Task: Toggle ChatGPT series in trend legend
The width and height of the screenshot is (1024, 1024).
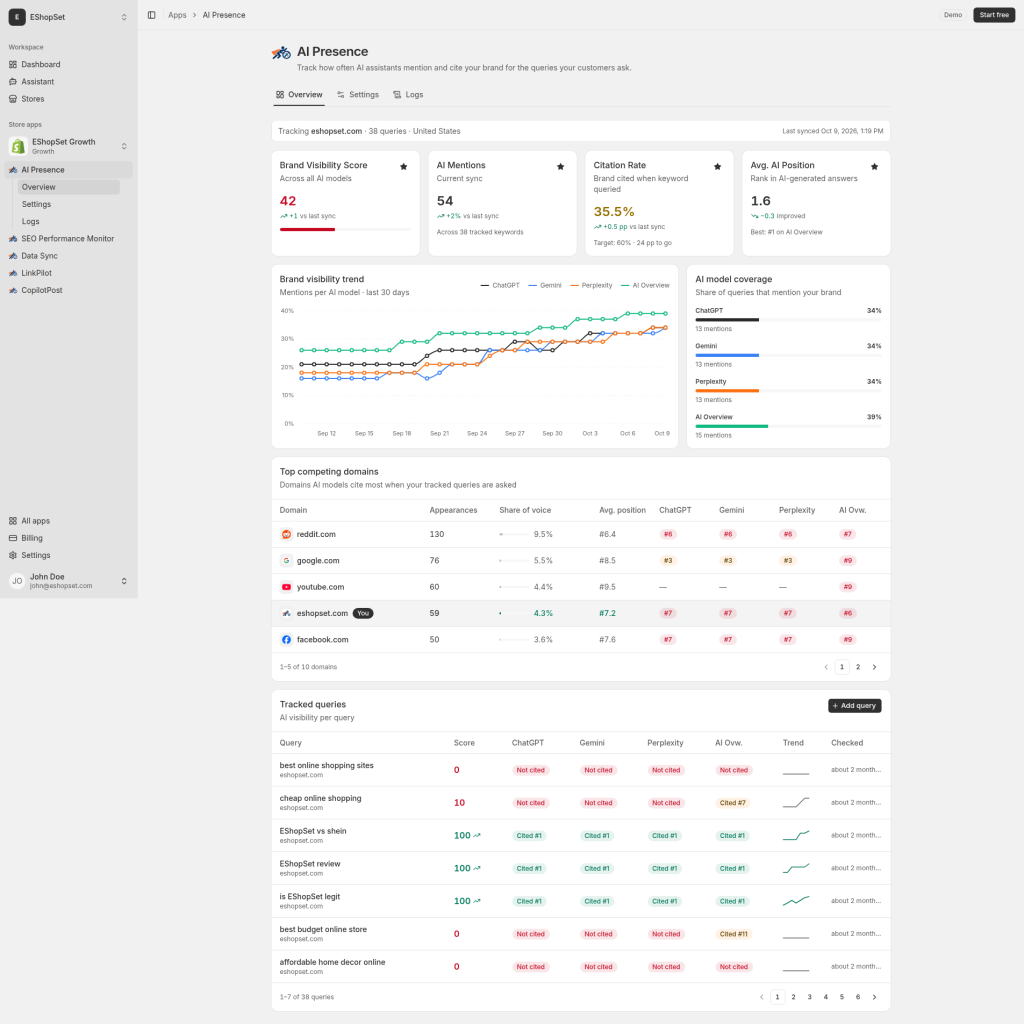Action: [x=500, y=285]
